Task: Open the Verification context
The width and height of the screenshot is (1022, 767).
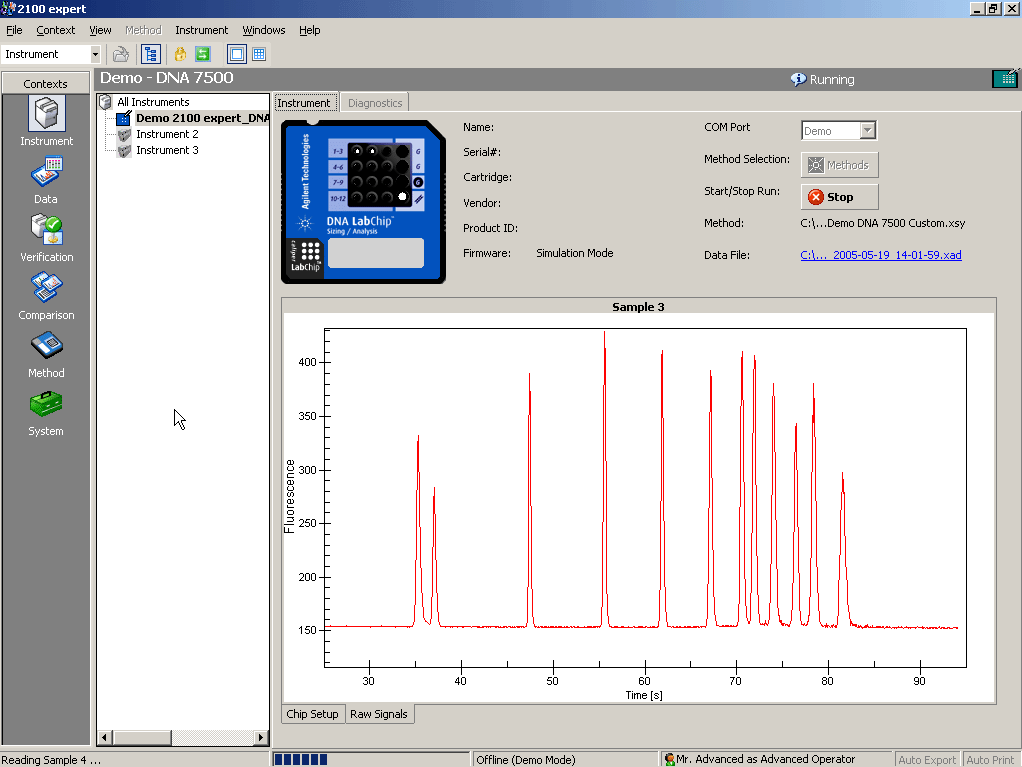Action: tap(46, 239)
